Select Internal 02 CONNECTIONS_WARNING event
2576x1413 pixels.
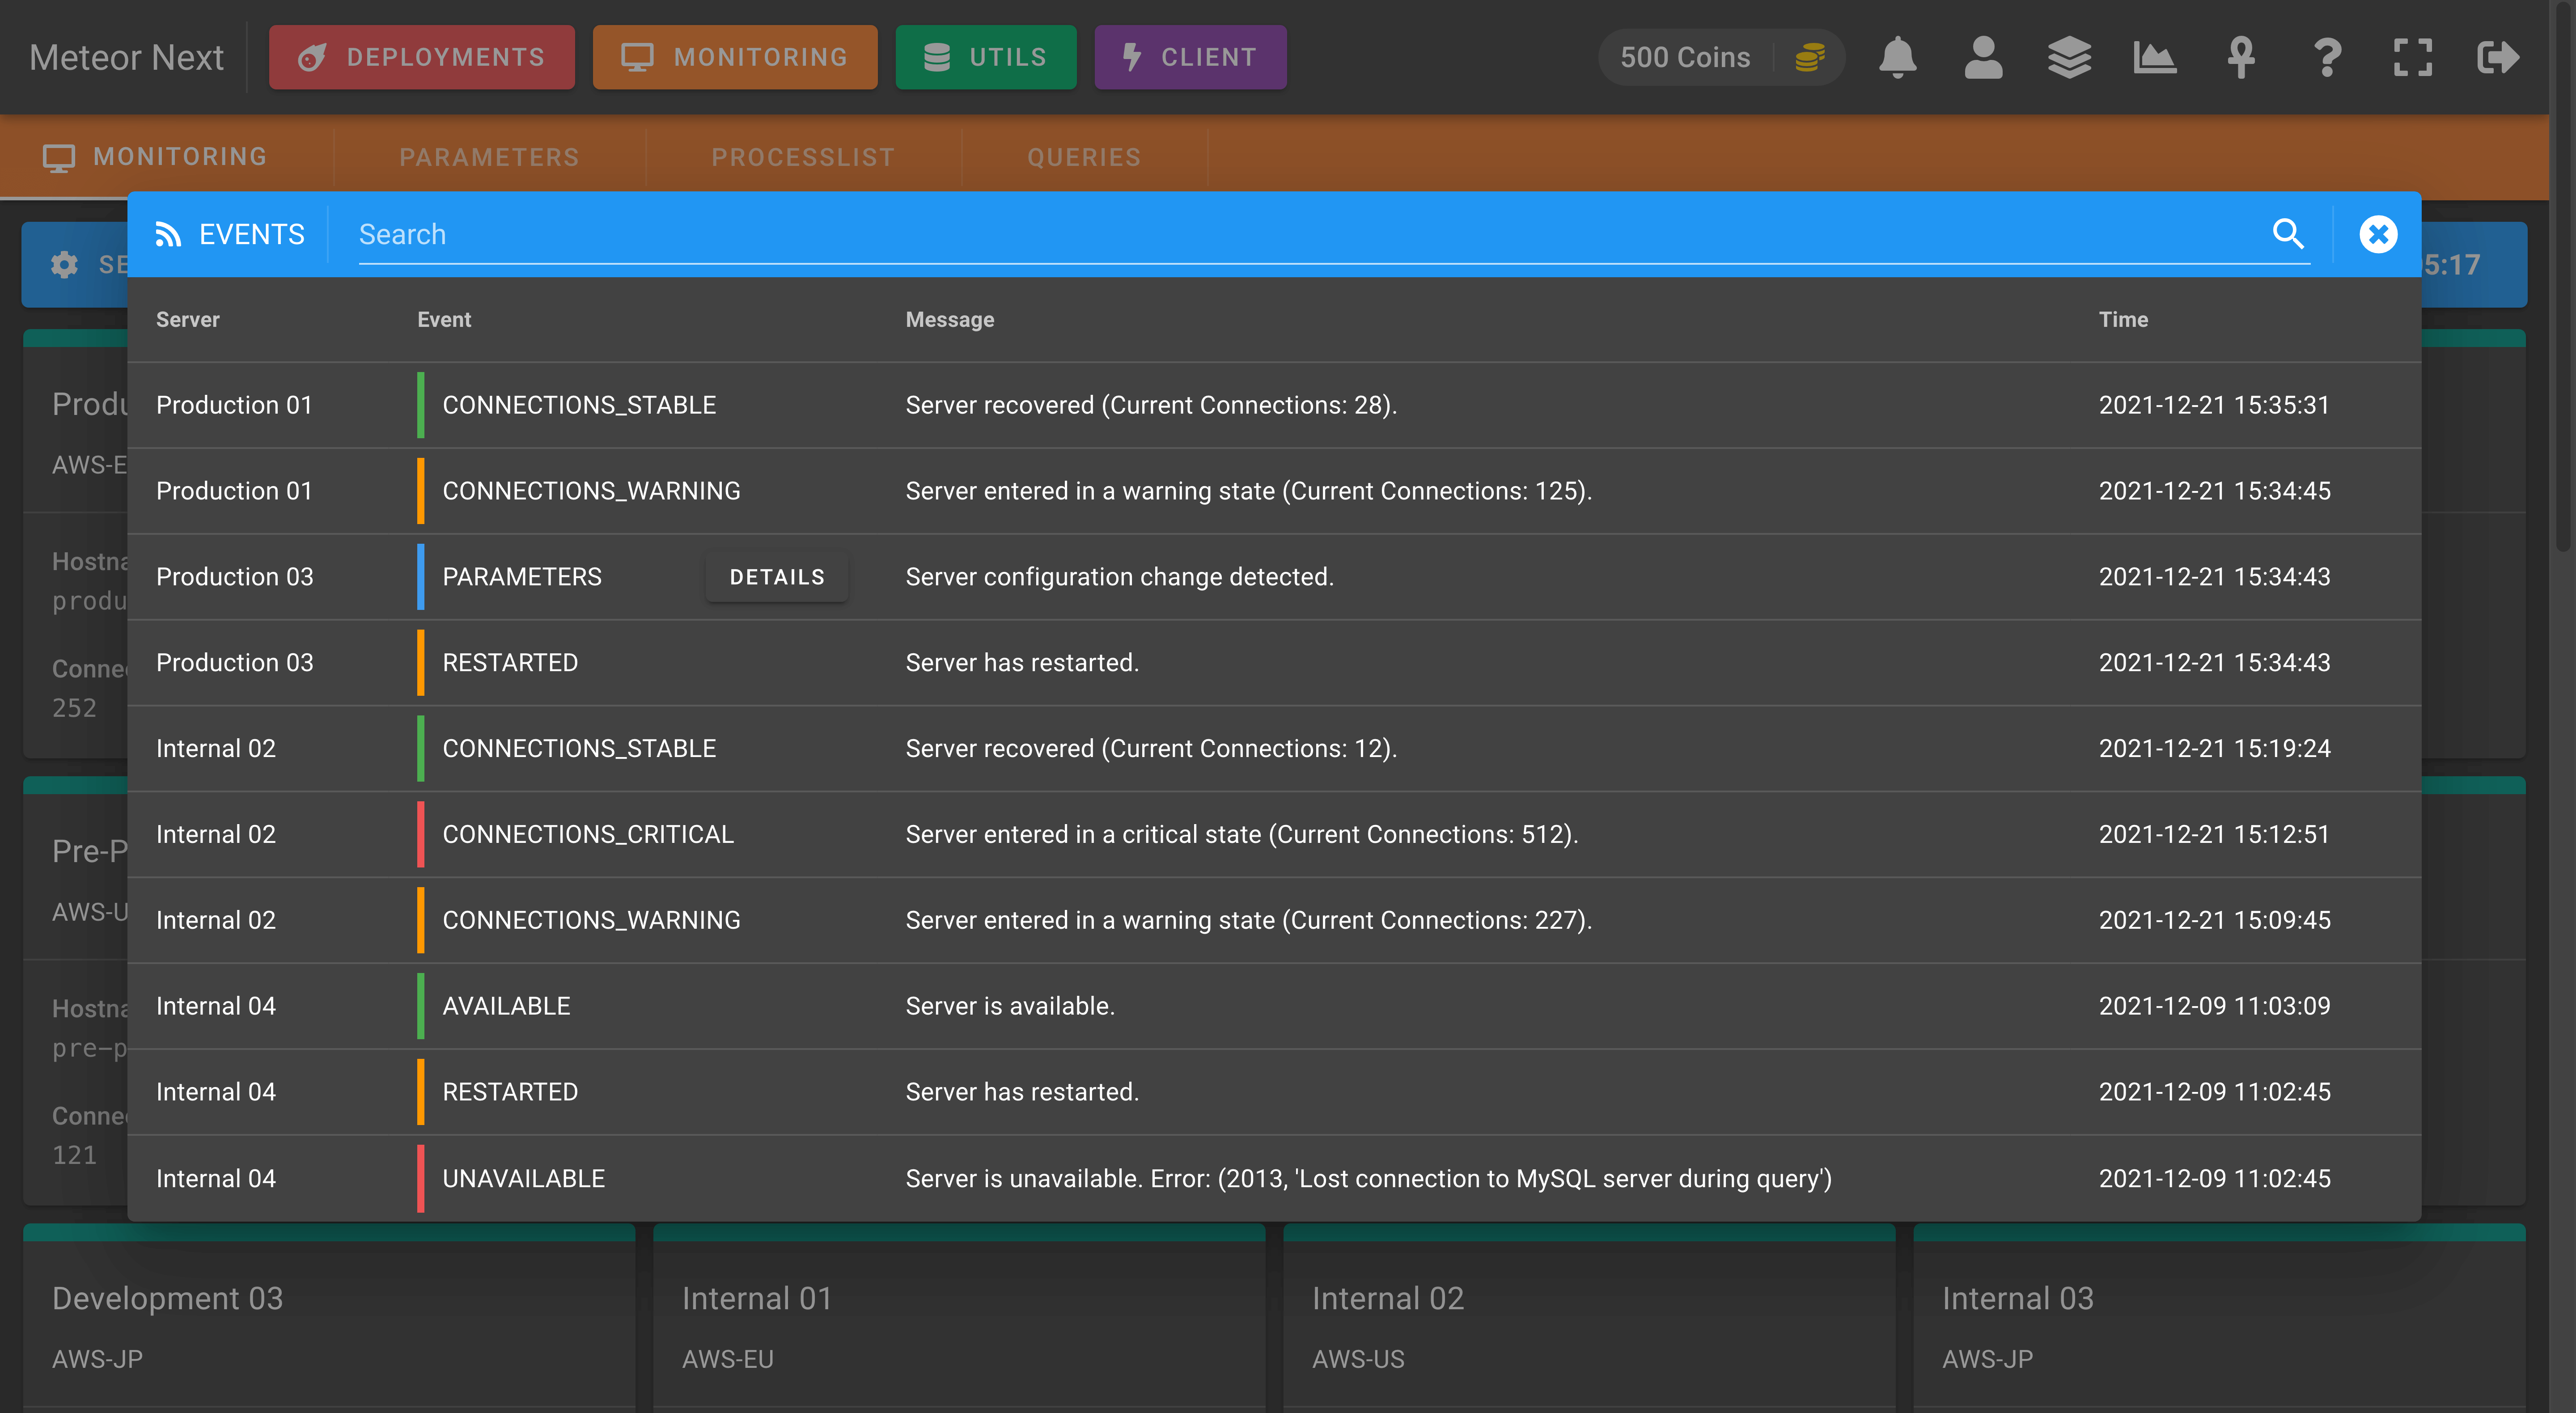pyautogui.click(x=1274, y=920)
